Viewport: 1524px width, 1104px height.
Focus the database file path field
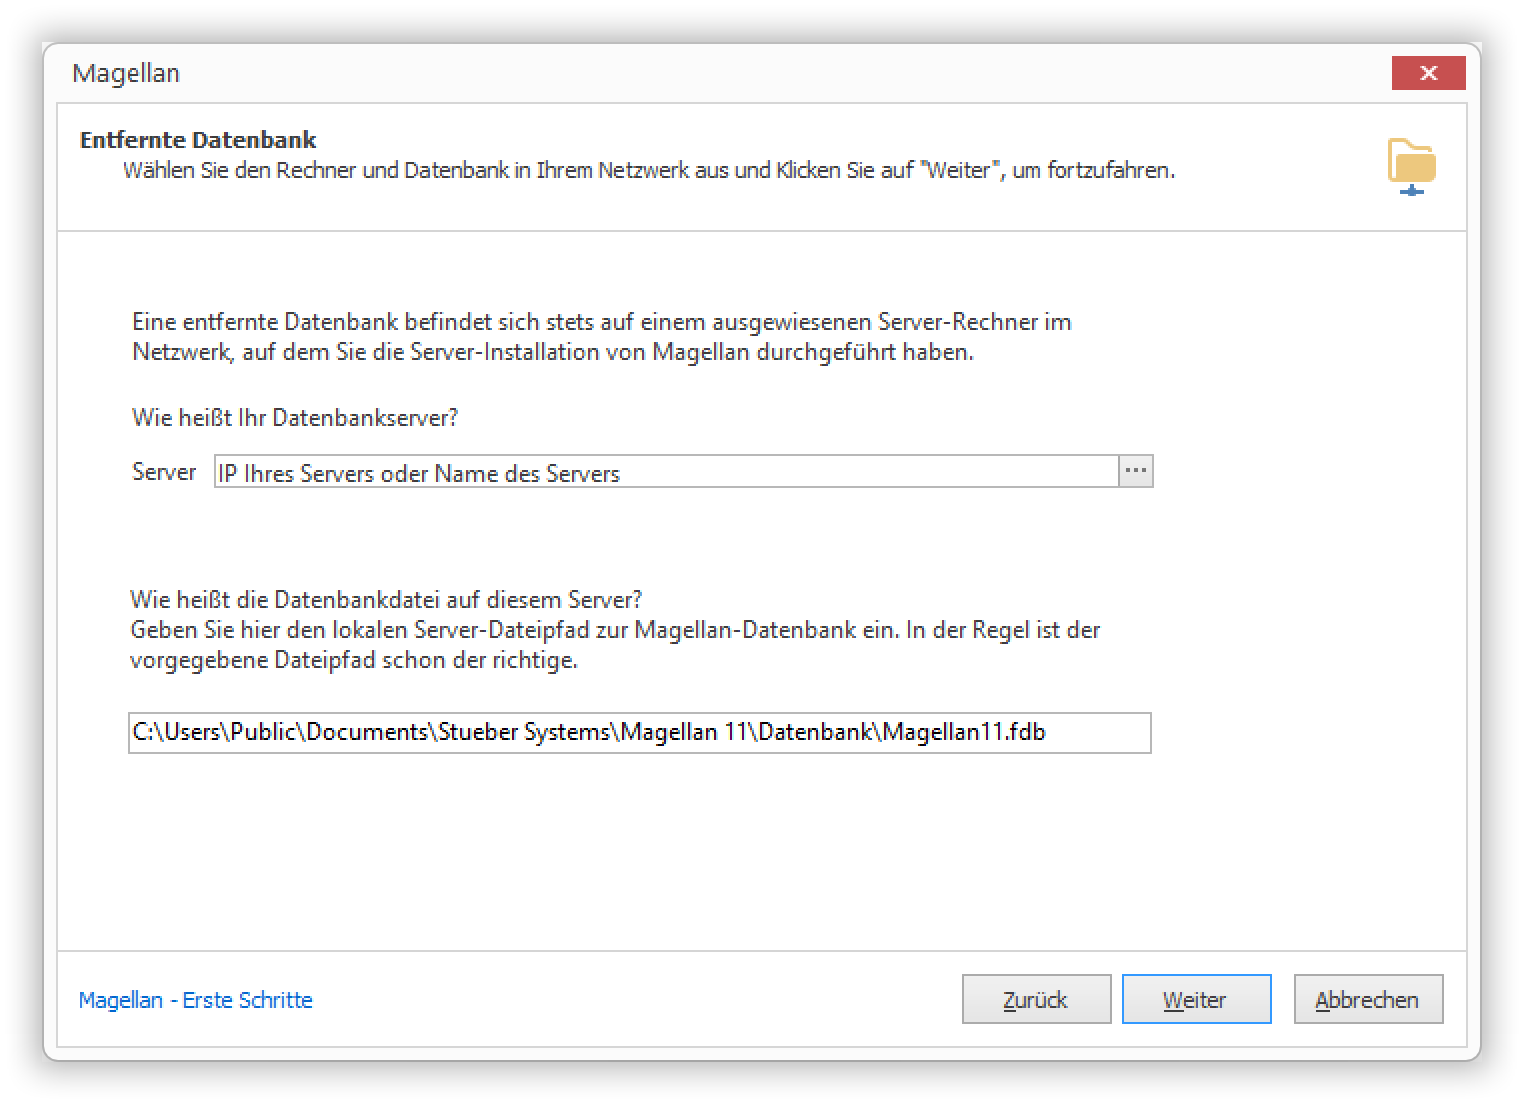[x=640, y=732]
